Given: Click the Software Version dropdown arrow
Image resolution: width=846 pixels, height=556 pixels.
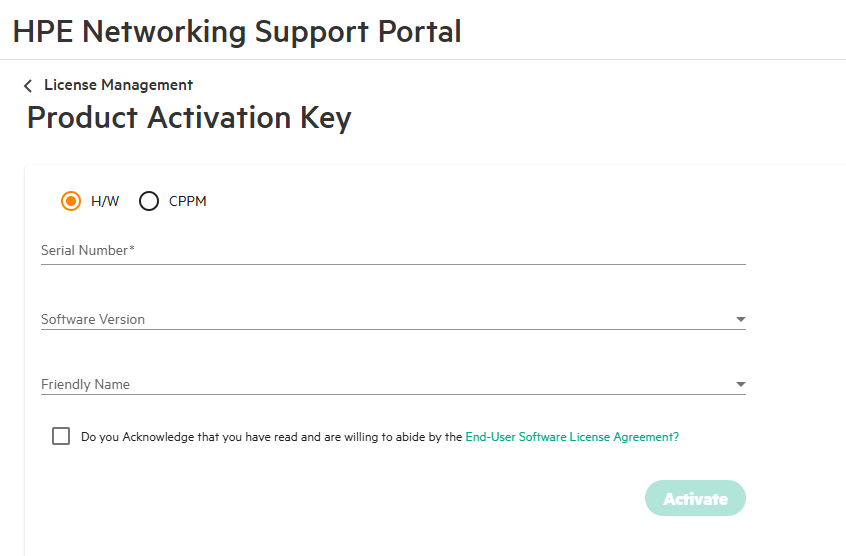Looking at the screenshot, I should click(741, 320).
